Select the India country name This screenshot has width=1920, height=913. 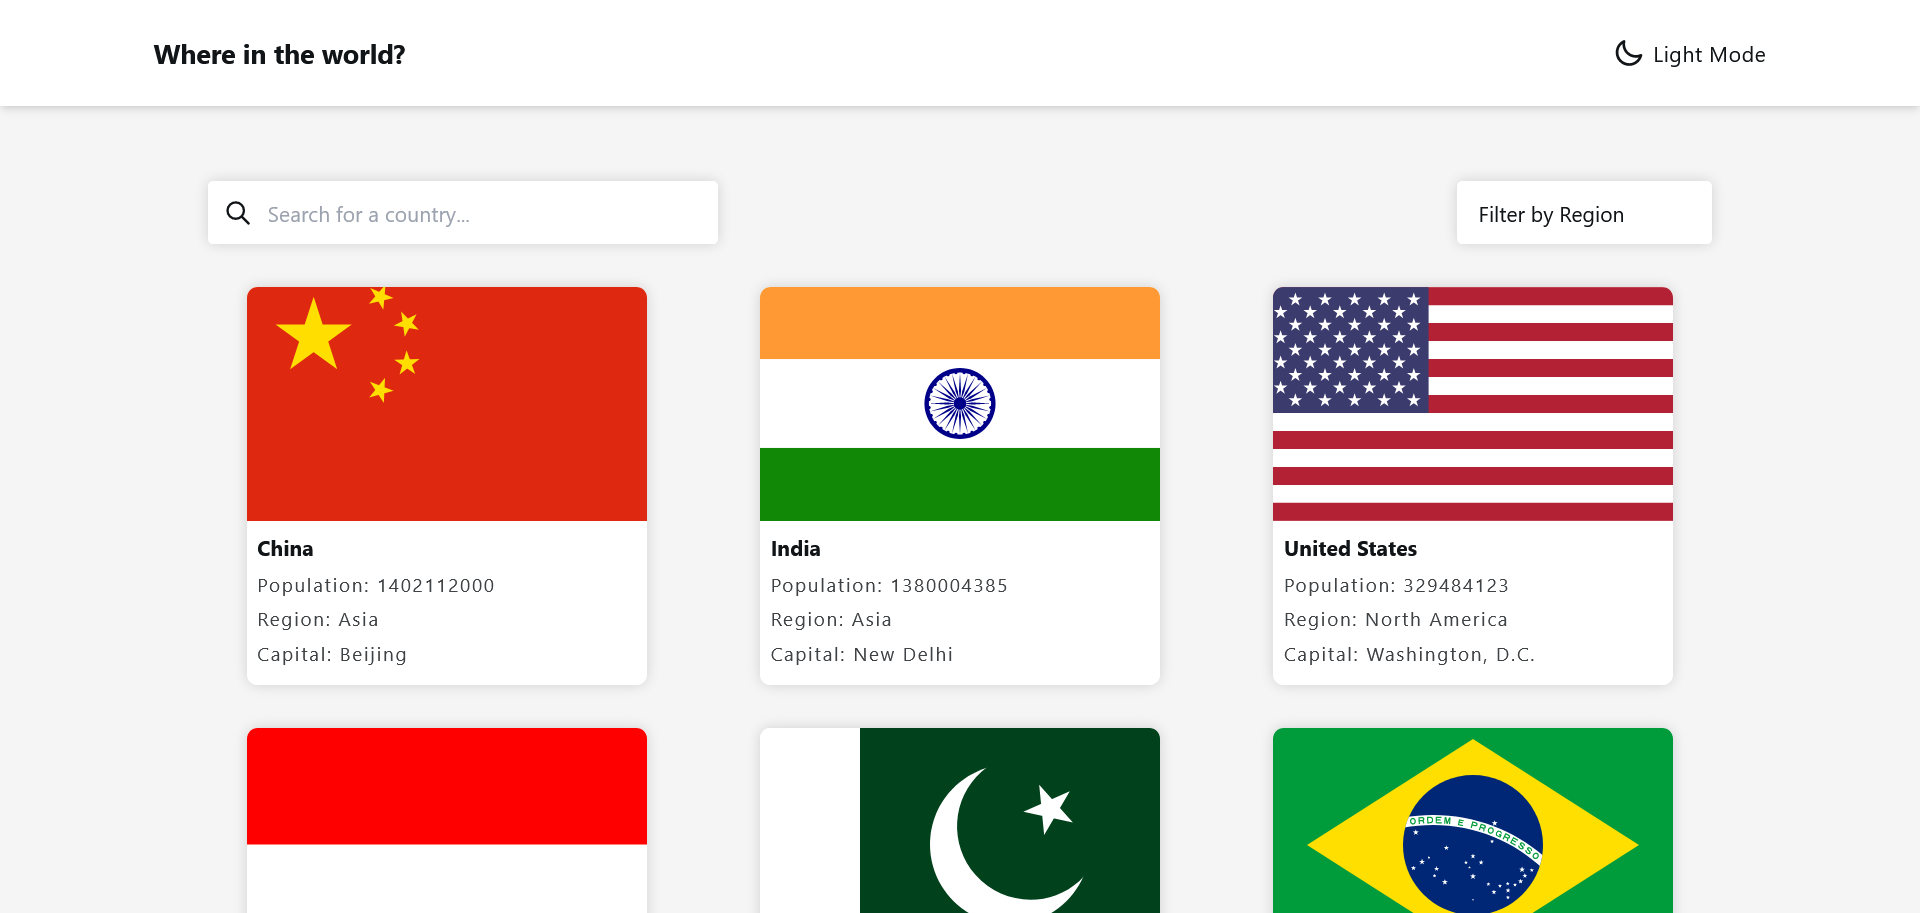[796, 549]
